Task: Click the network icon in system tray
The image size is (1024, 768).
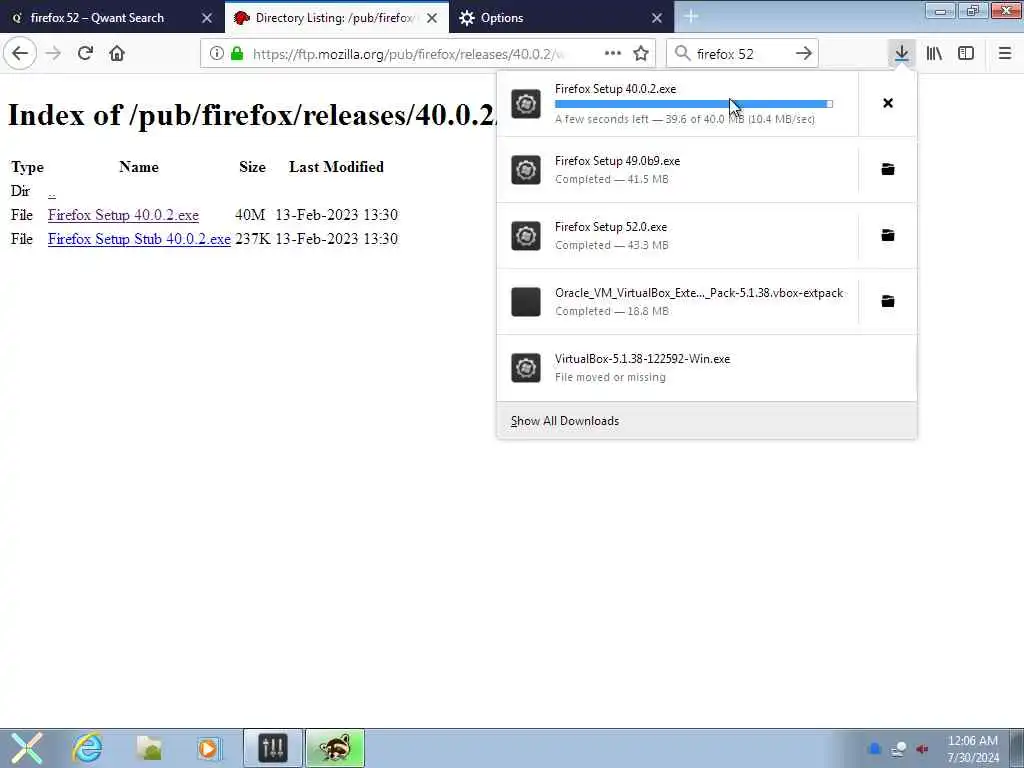Action: pyautogui.click(x=899, y=749)
